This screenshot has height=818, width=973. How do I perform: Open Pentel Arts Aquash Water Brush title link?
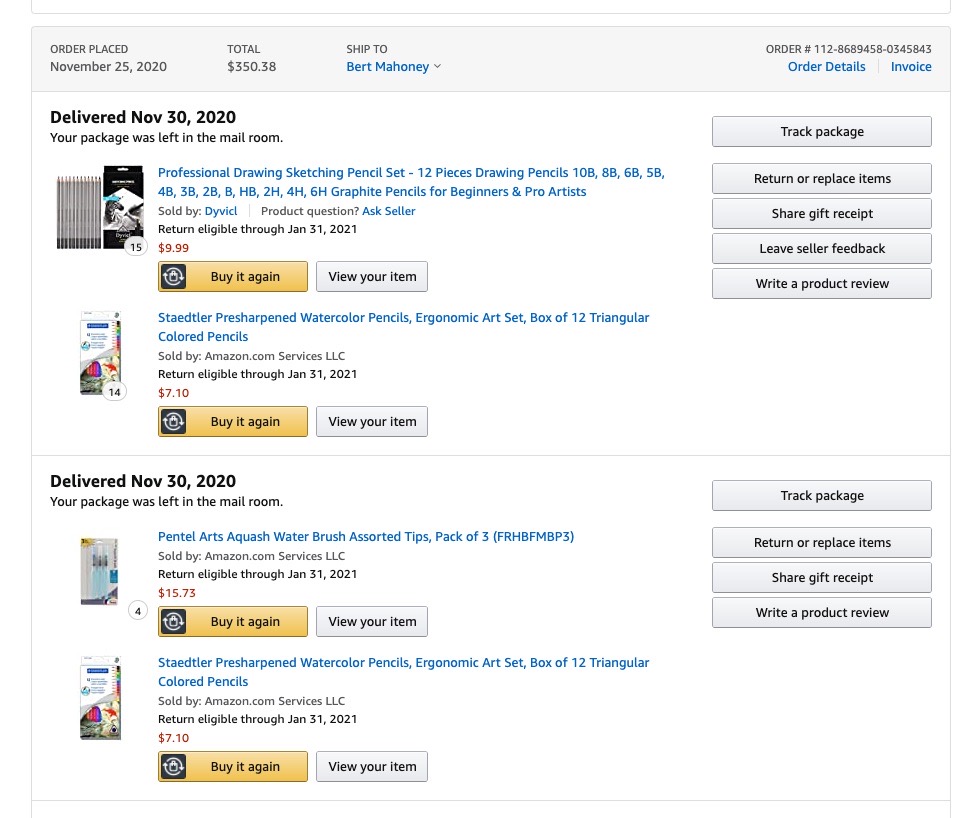[365, 537]
